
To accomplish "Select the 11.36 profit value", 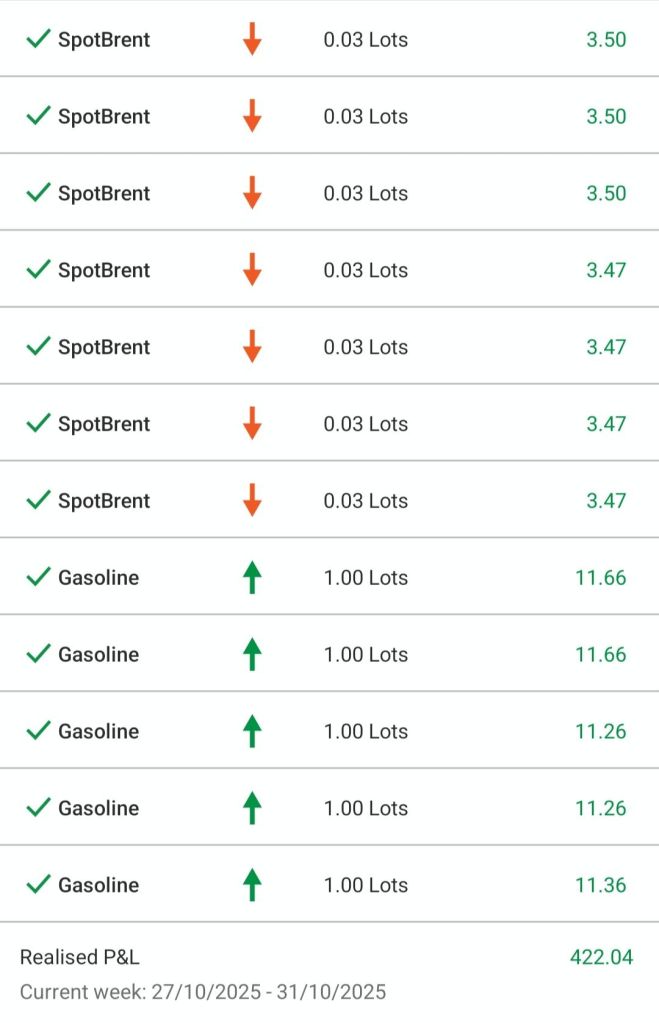I will coord(600,885).
